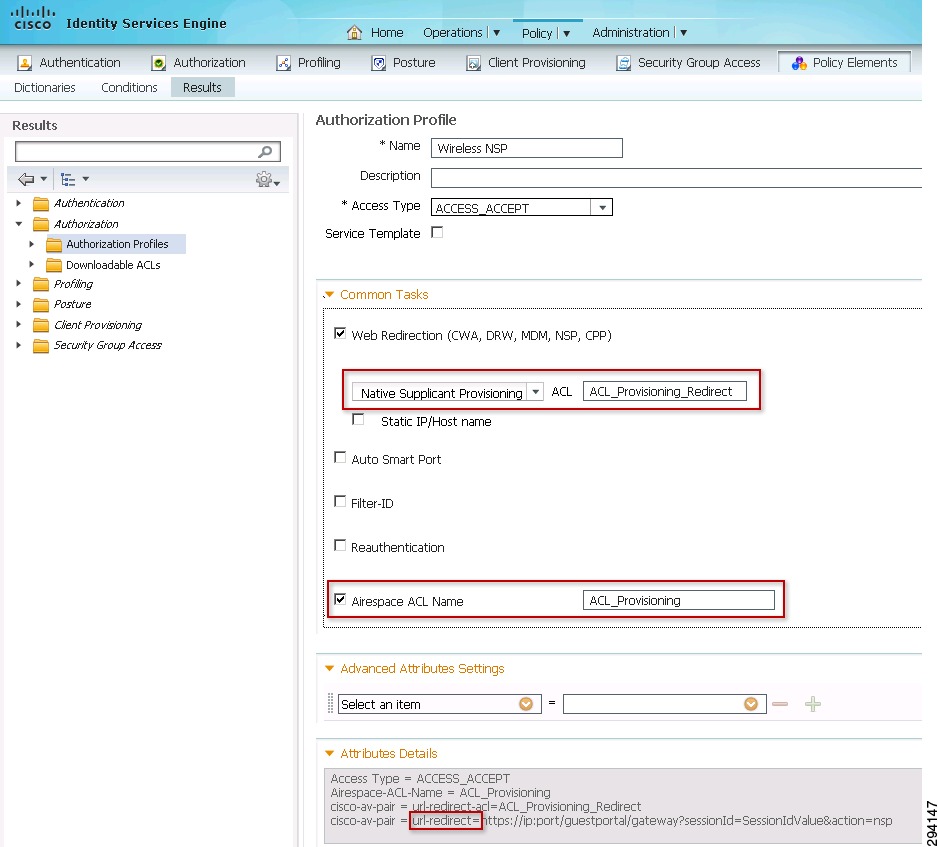Click the Client Provisioning folder icon

41,325
